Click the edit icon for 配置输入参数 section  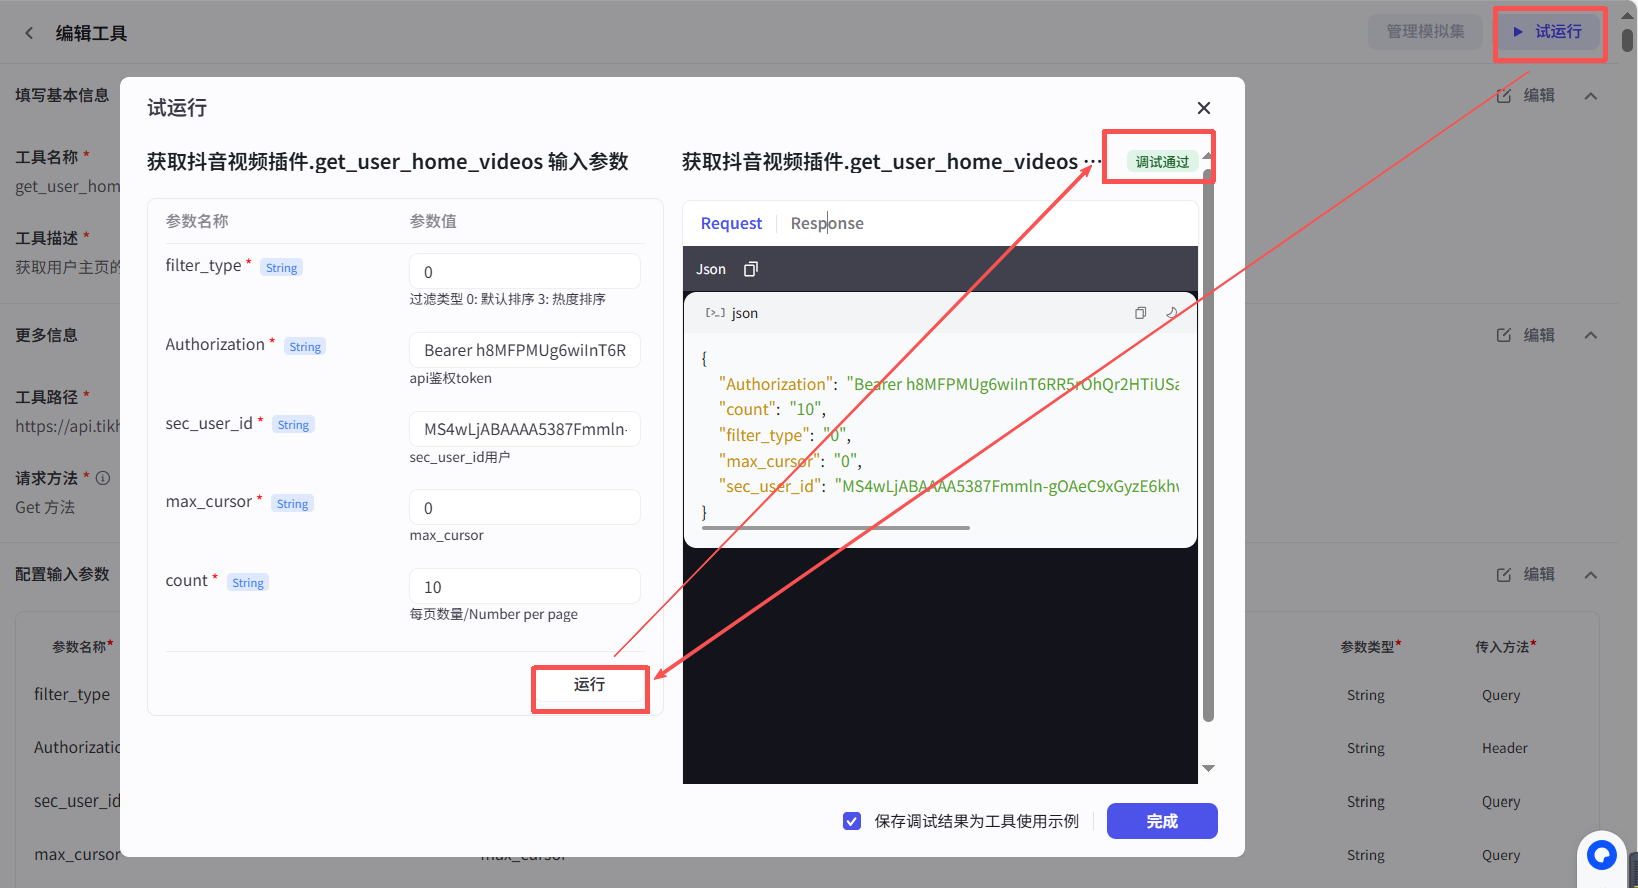1504,575
